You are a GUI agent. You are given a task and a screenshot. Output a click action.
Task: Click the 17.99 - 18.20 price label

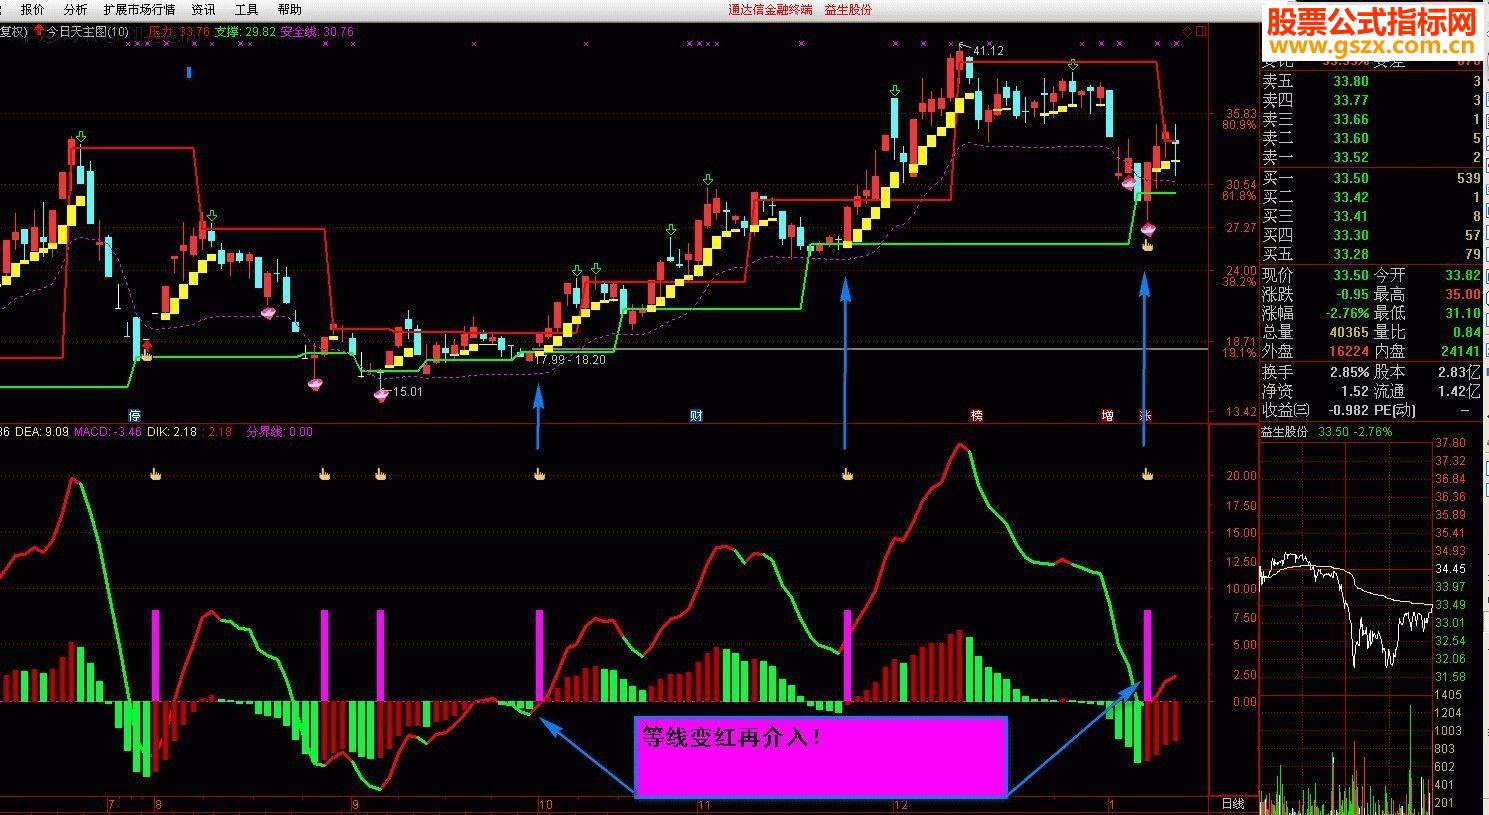571,360
